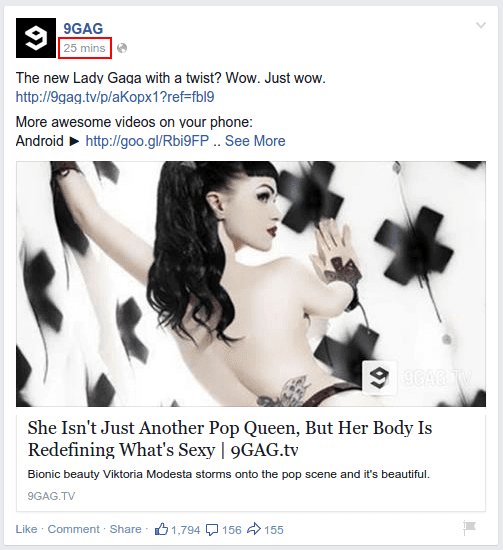The height and width of the screenshot is (550, 503).
Task: Open the 9gag.tv/p/aKopx1 link
Action: point(115,97)
